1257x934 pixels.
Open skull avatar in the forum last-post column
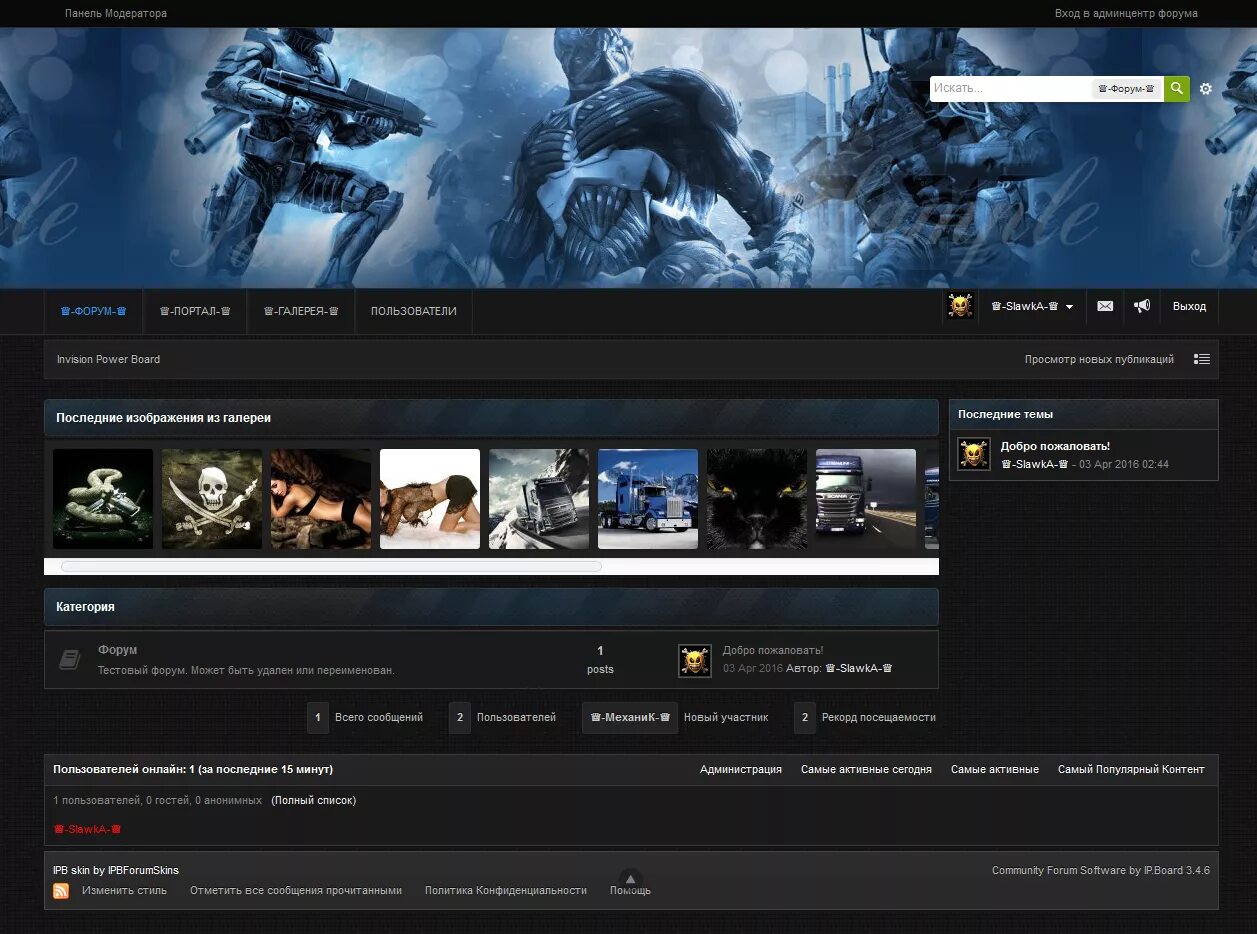pyautogui.click(x=695, y=660)
